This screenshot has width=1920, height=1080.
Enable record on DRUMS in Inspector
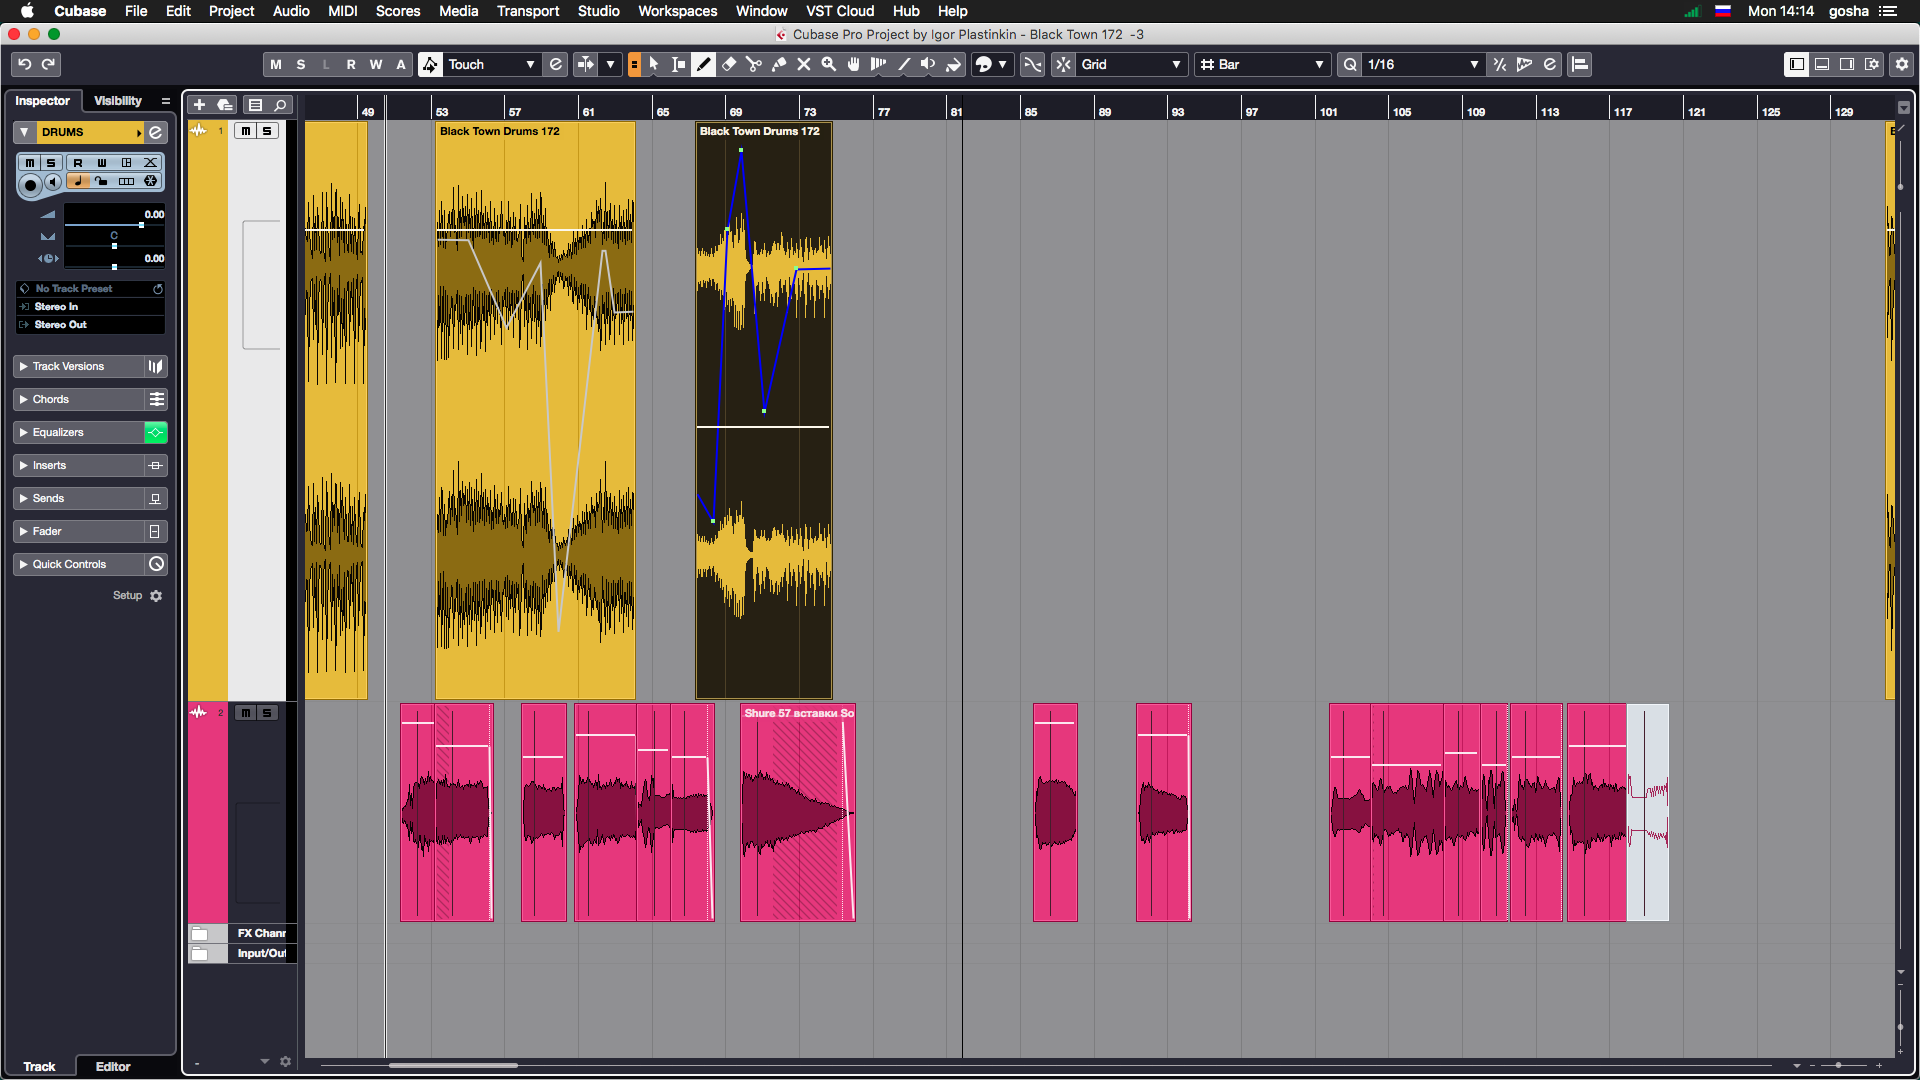pyautogui.click(x=30, y=184)
